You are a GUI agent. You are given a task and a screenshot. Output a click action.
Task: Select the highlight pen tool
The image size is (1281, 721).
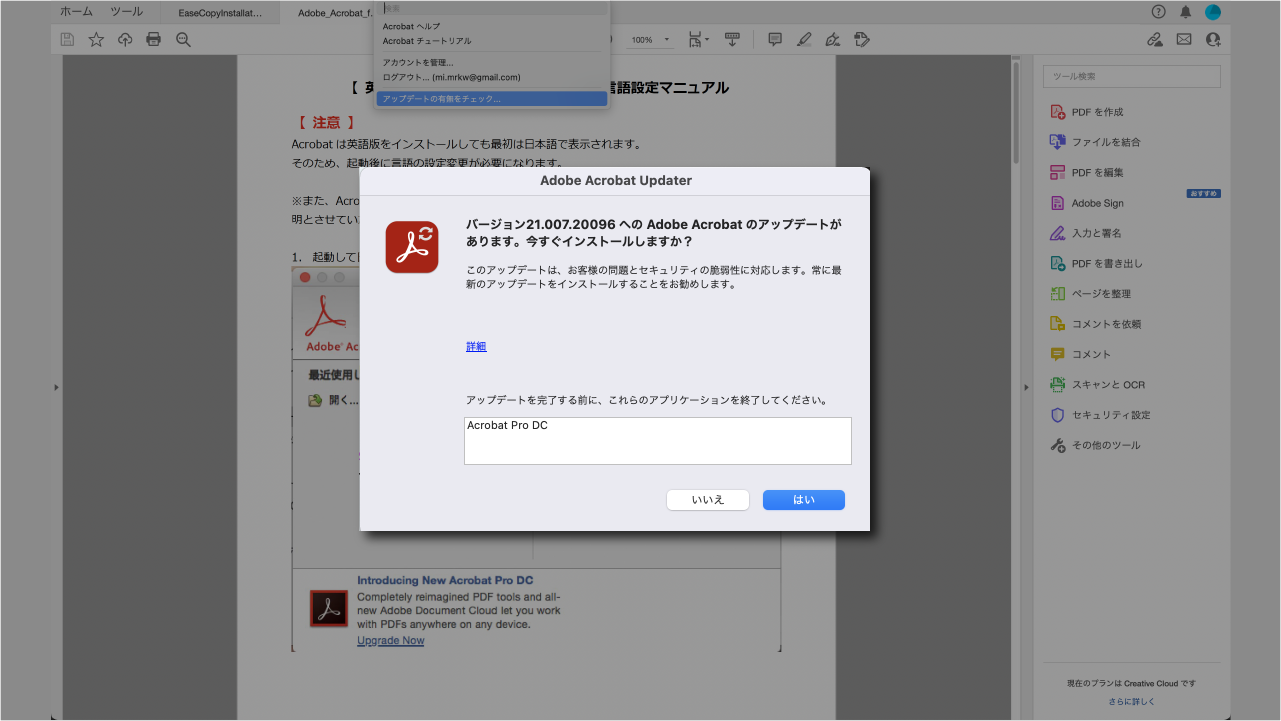[804, 39]
